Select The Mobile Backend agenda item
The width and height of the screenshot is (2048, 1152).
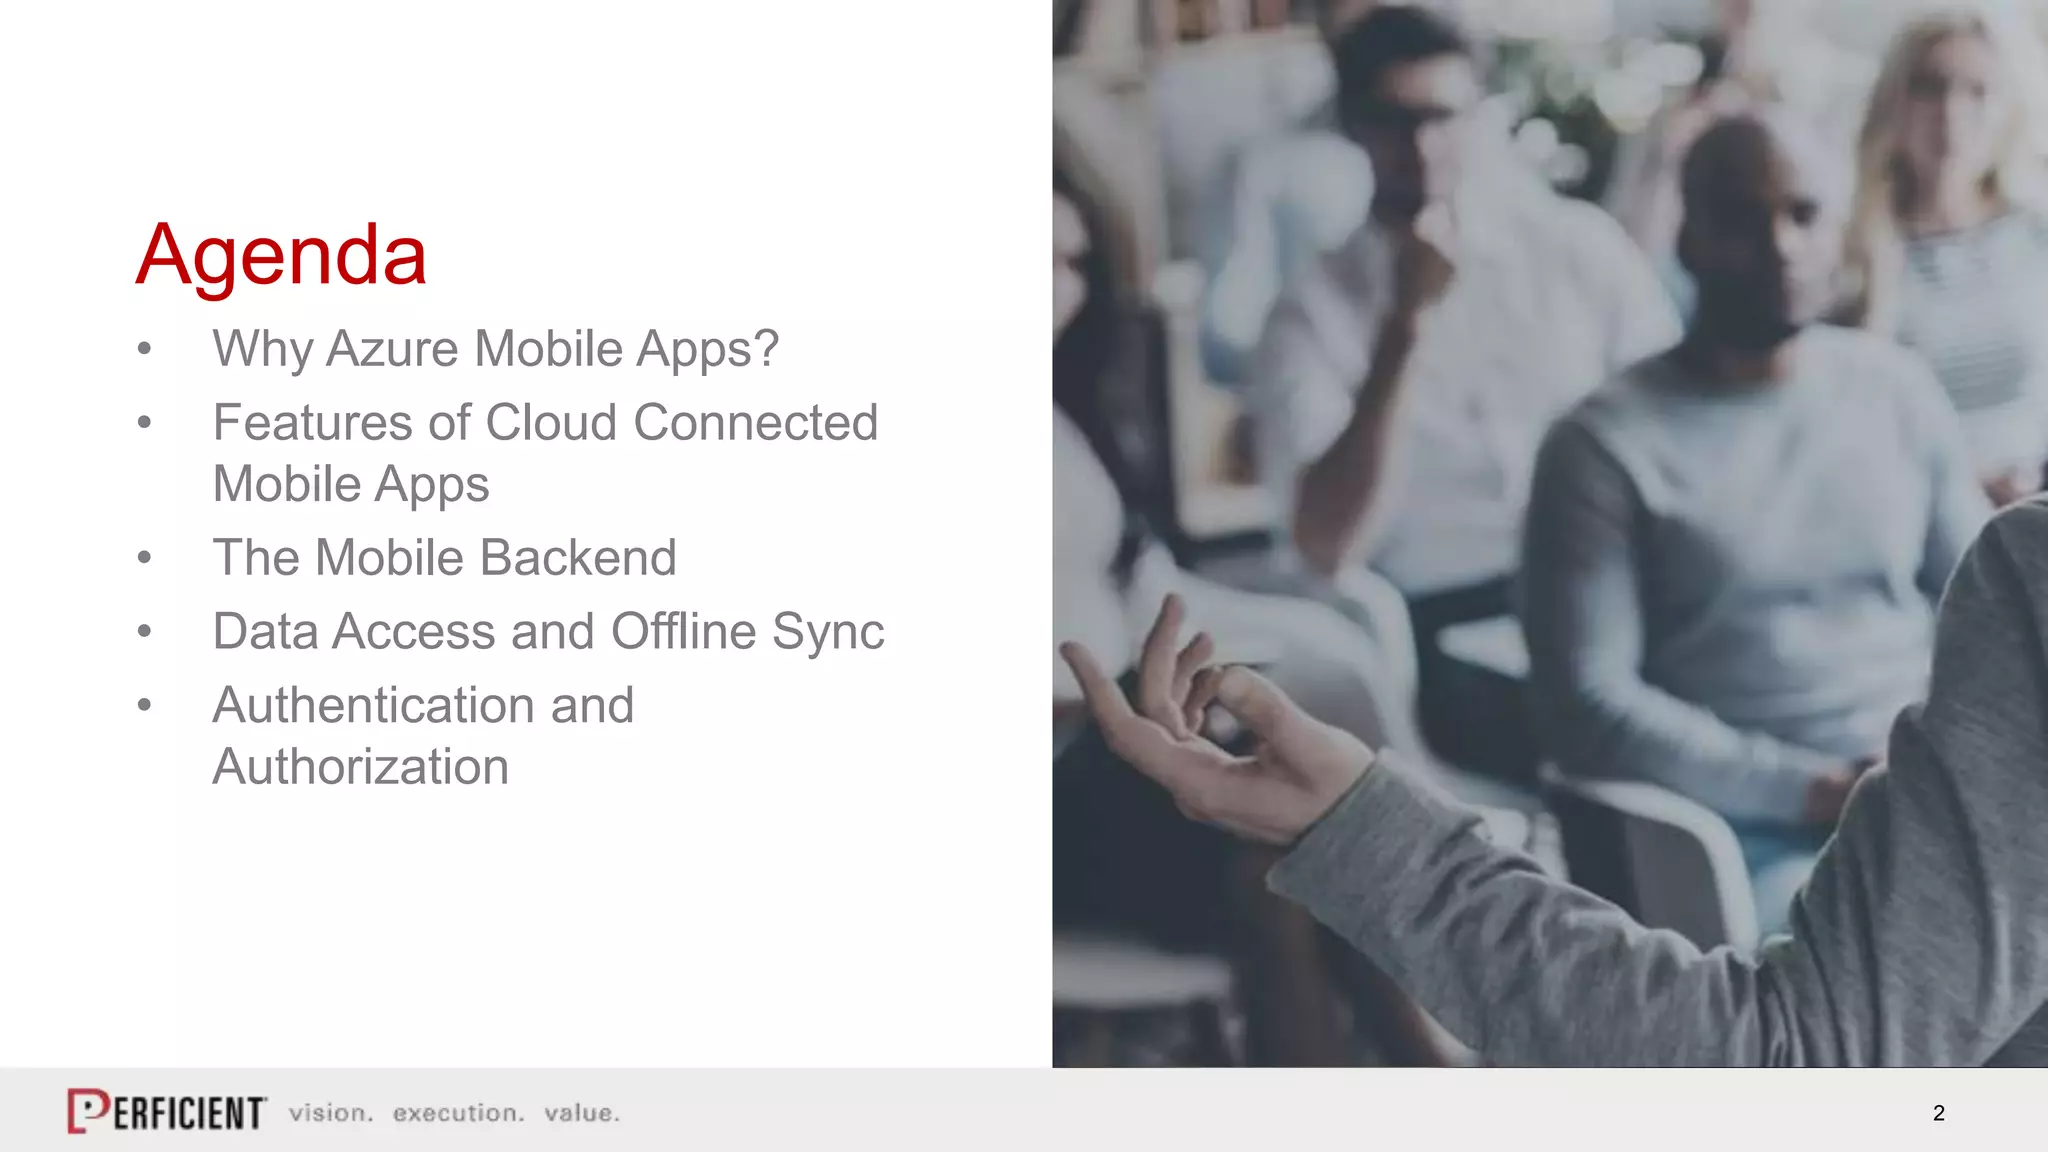(x=444, y=558)
